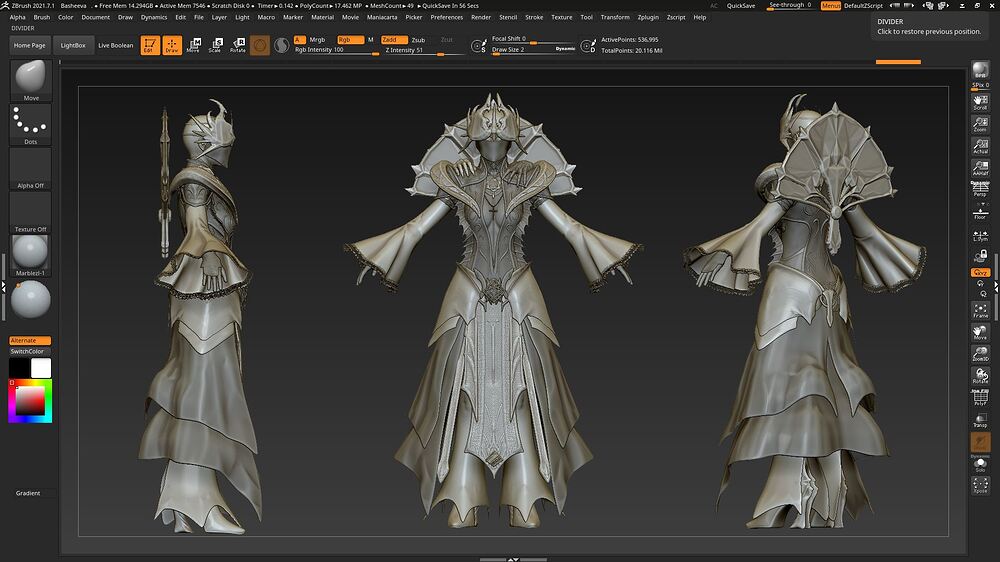The width and height of the screenshot is (1000, 562).
Task: Toggle L.Sym local symmetry
Action: coord(980,235)
